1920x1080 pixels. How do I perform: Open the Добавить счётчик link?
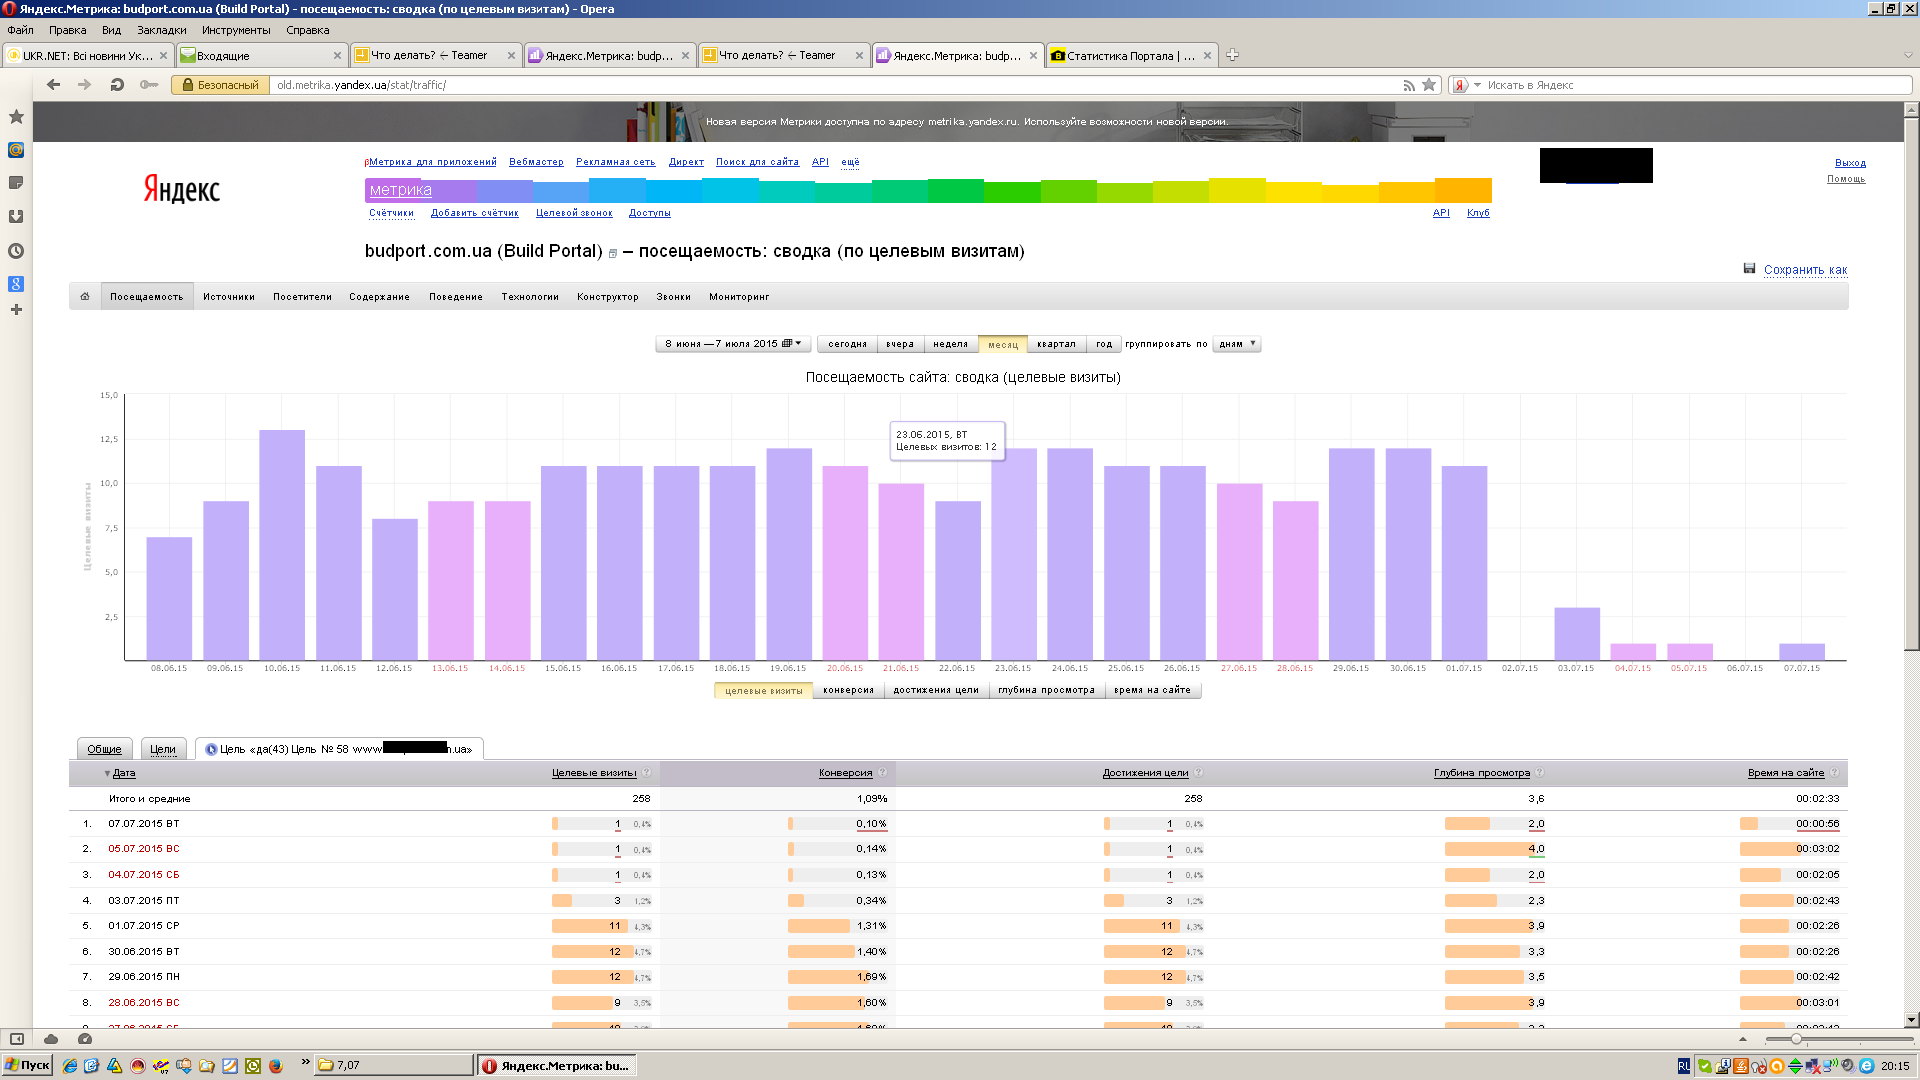(x=475, y=213)
